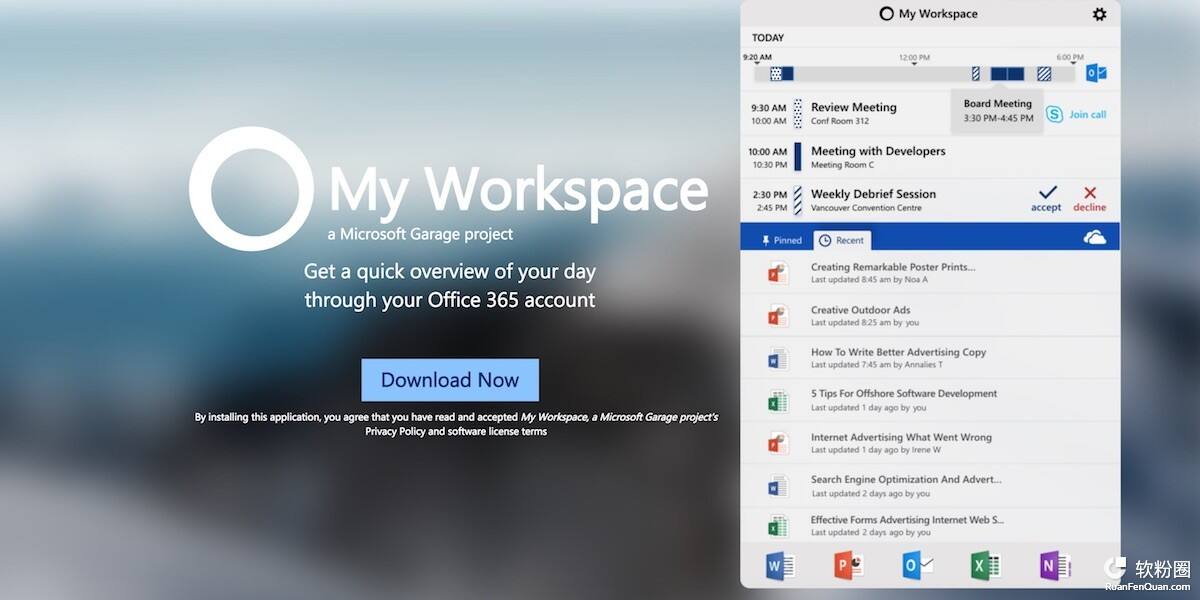Open the Privacy Policy link
This screenshot has height=600, width=1200.
[x=394, y=432]
